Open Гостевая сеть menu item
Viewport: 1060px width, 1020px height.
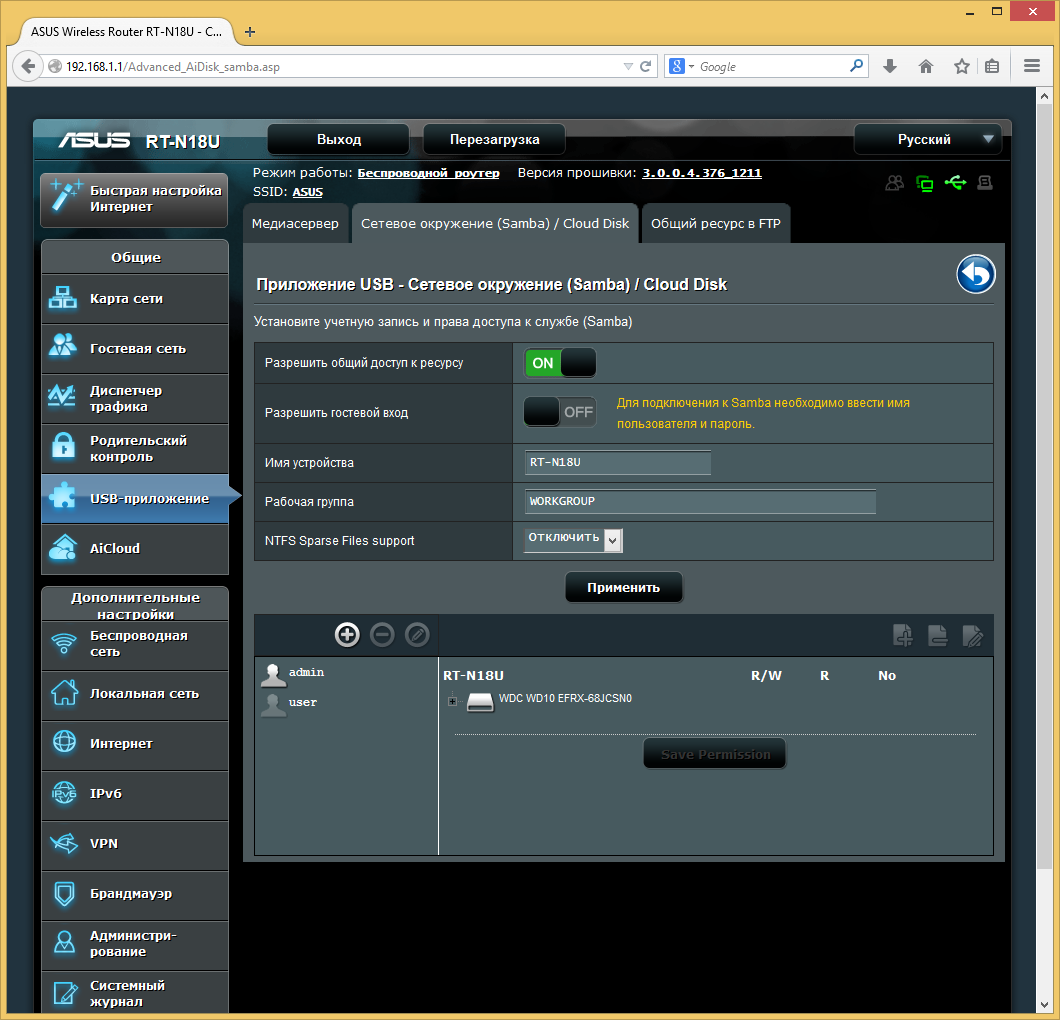point(135,349)
